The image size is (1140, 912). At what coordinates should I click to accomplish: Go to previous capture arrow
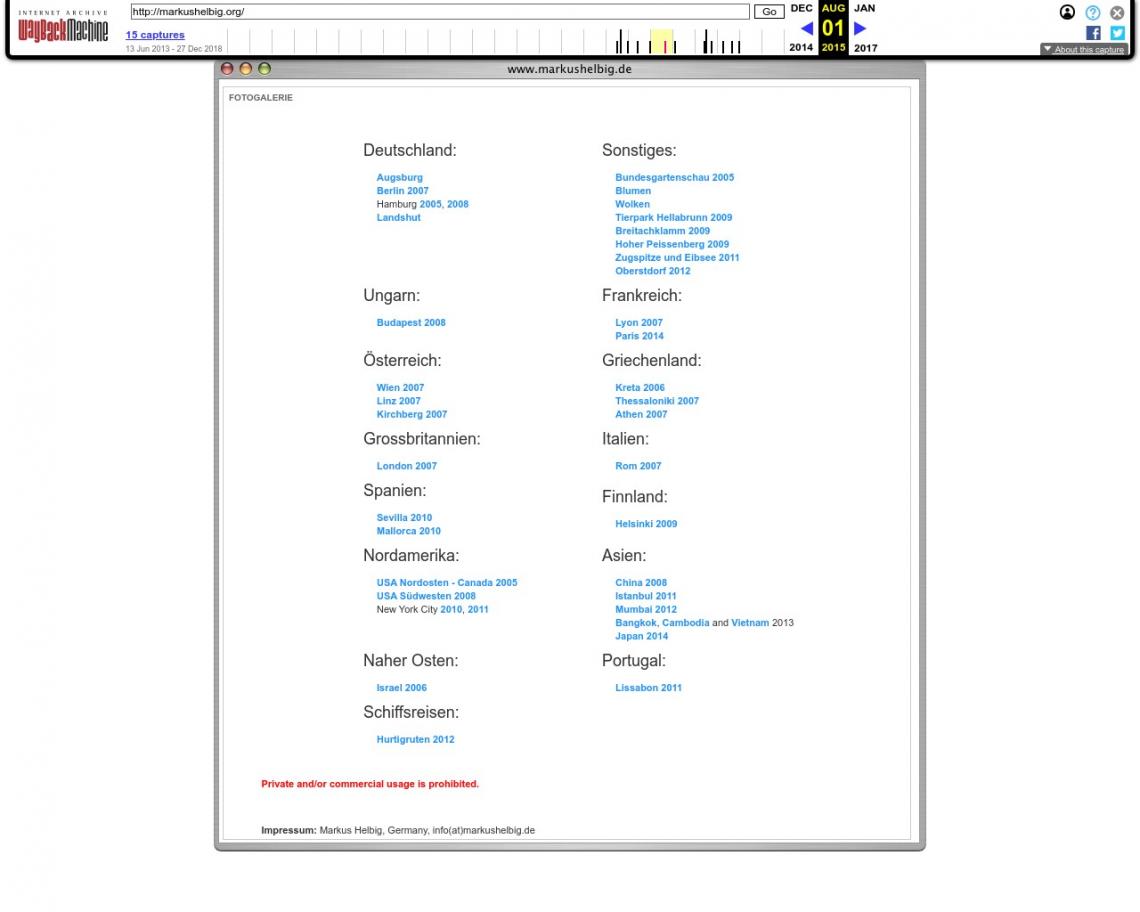pos(806,28)
